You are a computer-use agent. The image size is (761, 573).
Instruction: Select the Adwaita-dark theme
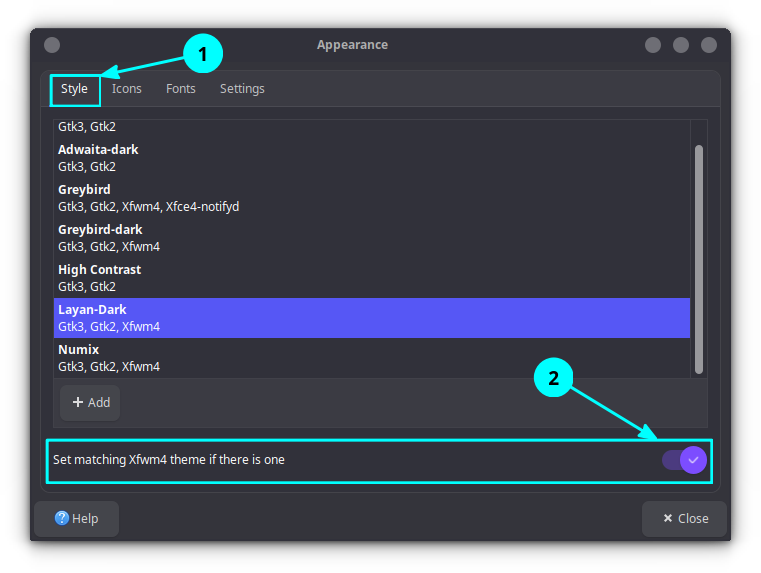pyautogui.click(x=372, y=158)
